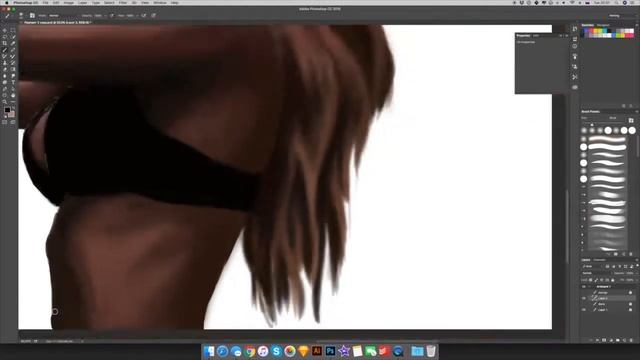640x360 pixels.
Task: Adjust the Brush Presets size slider
Action: point(592,124)
